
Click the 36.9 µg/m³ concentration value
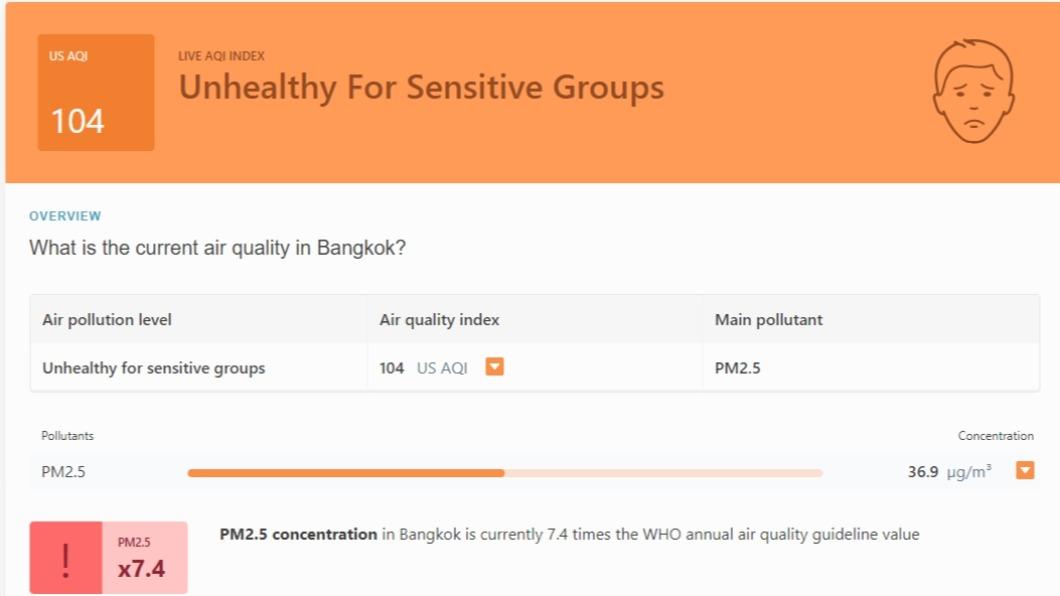(x=949, y=471)
